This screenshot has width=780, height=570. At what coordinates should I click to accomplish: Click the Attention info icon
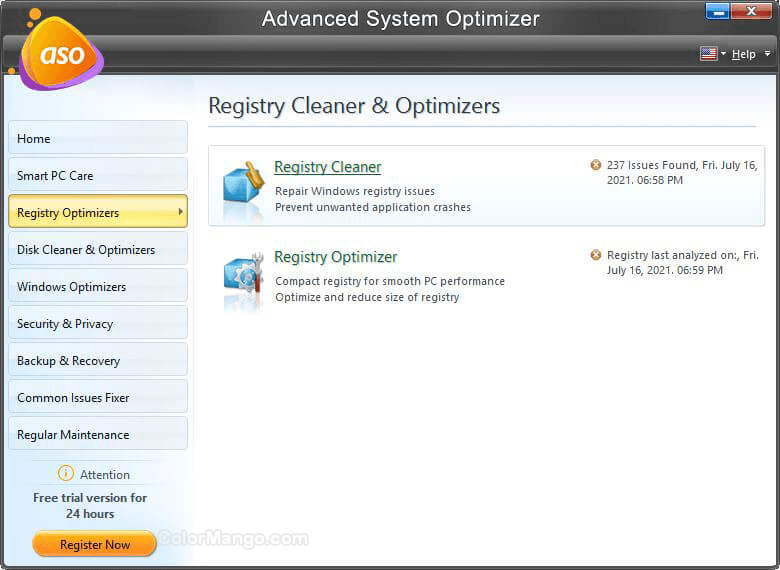(66, 474)
